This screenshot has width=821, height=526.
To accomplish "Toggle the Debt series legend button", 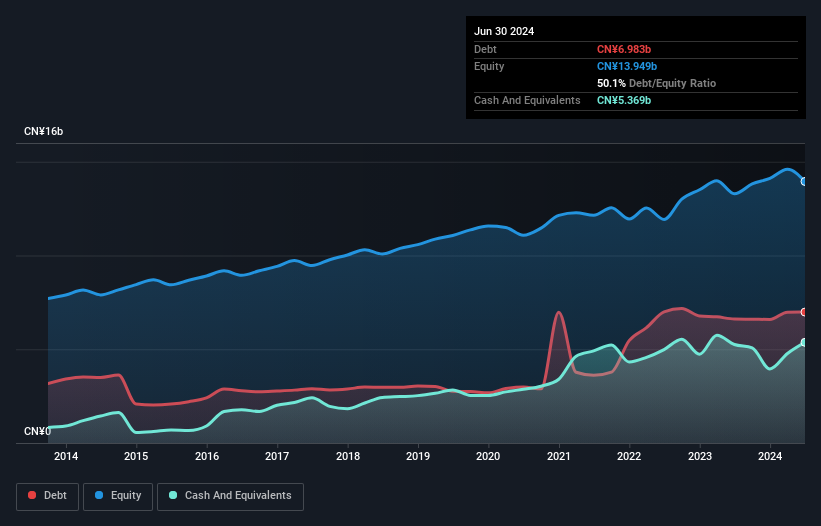I will coord(48,496).
